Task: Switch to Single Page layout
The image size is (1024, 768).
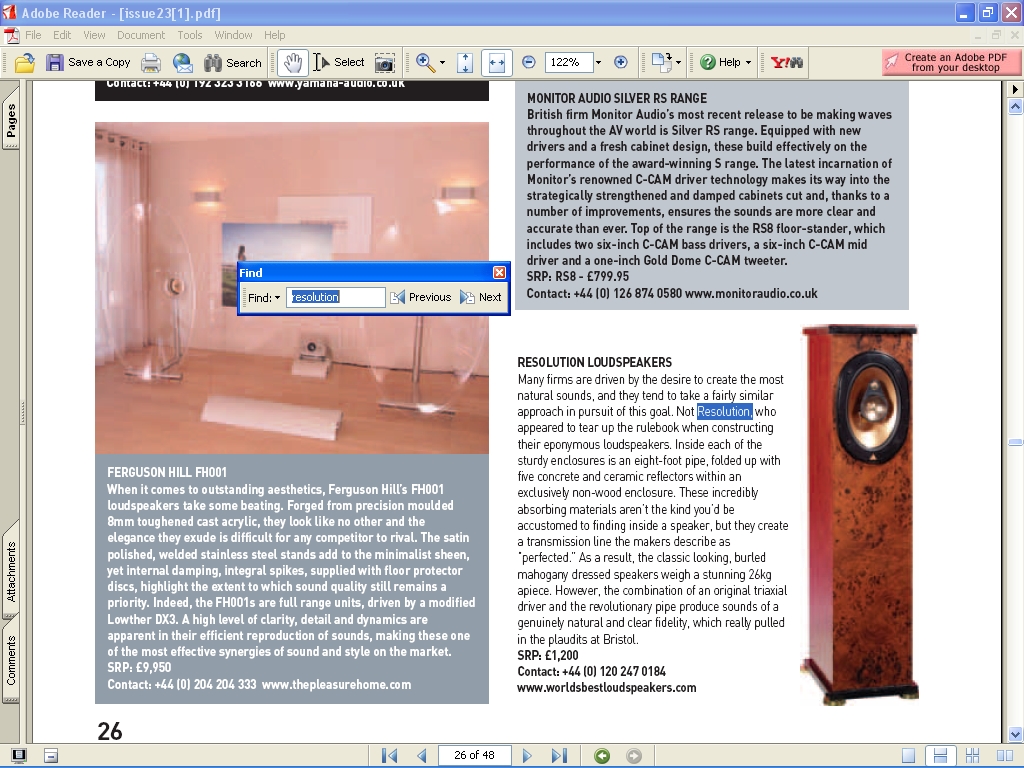Action: coord(908,755)
